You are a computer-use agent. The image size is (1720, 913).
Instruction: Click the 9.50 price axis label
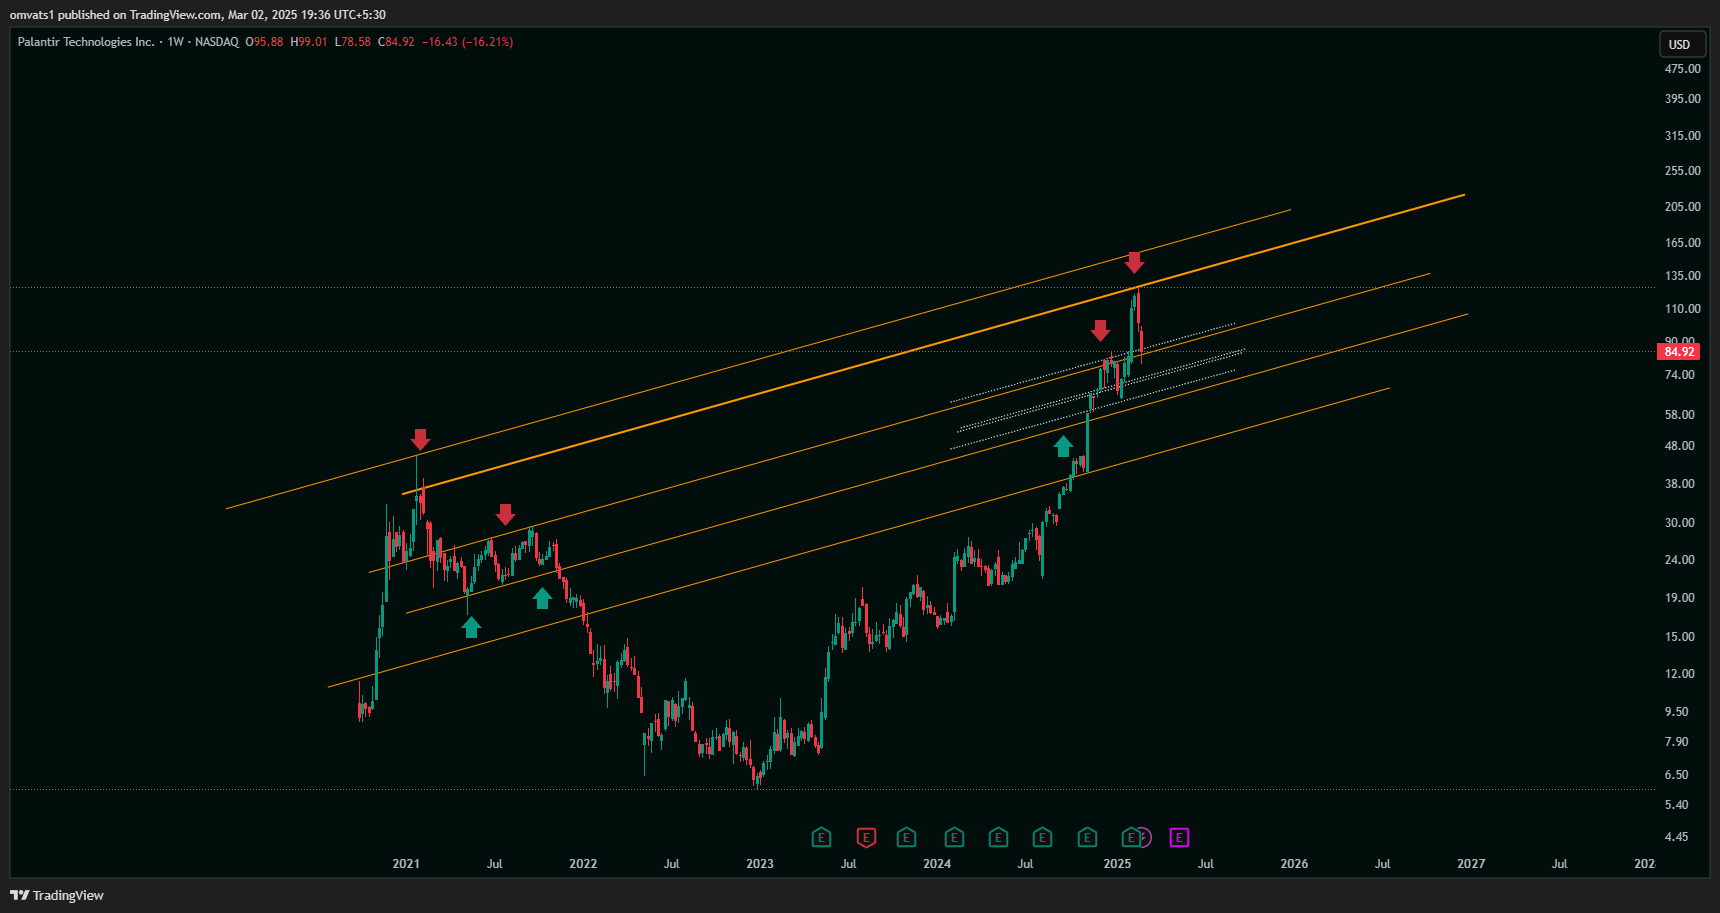(1677, 712)
